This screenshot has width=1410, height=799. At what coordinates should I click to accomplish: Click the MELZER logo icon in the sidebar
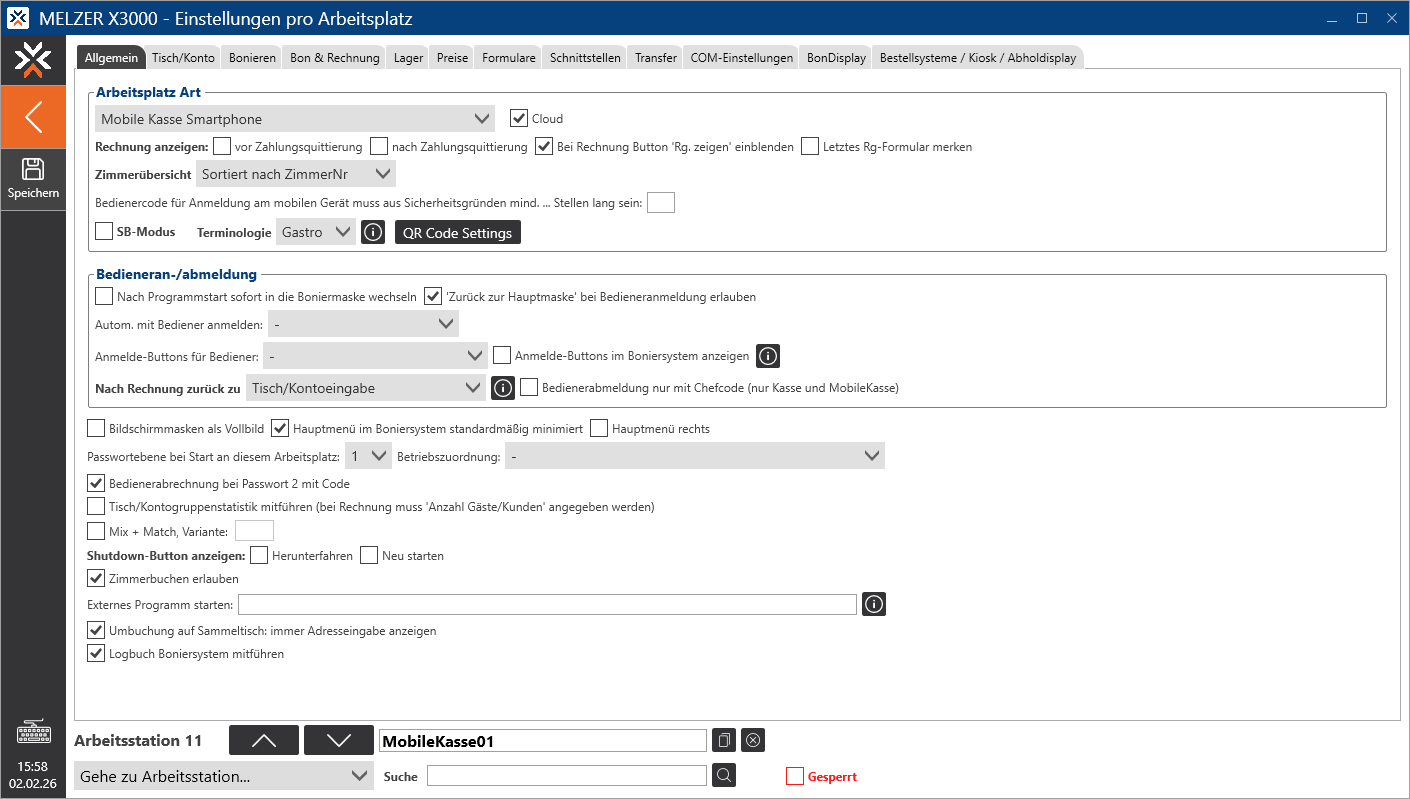coord(33,60)
